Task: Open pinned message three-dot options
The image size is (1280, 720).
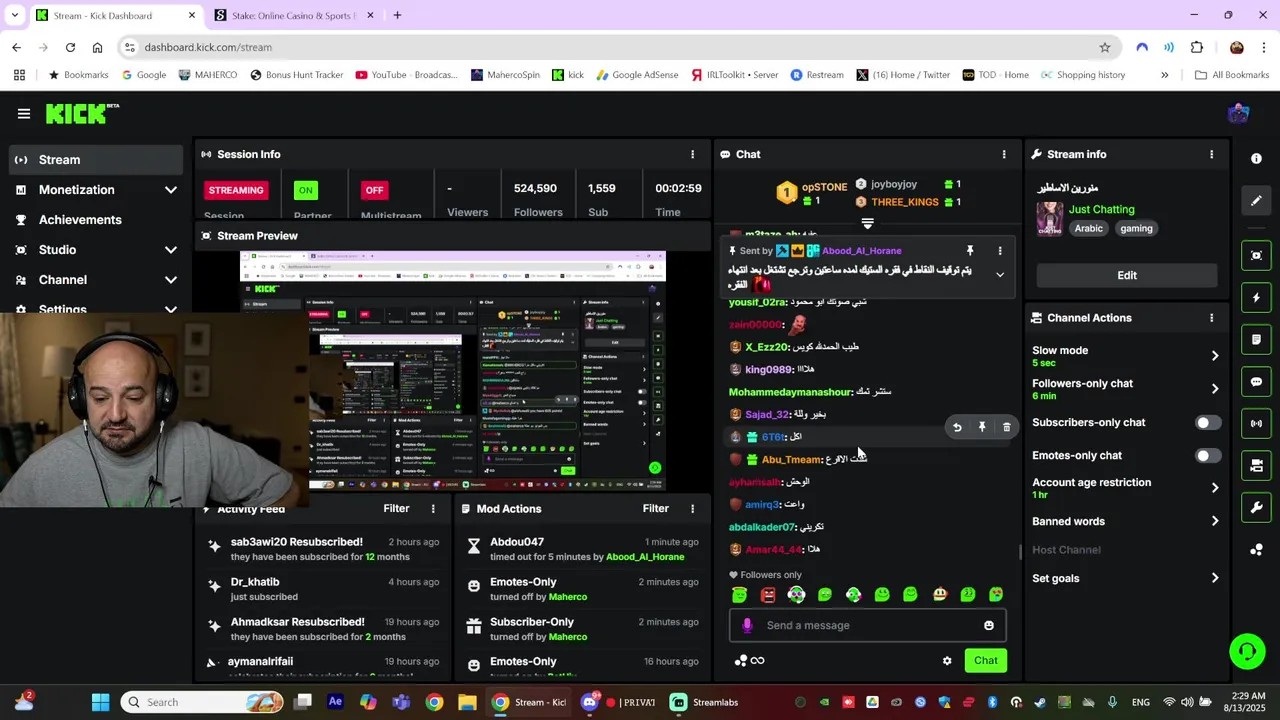Action: coord(999,251)
